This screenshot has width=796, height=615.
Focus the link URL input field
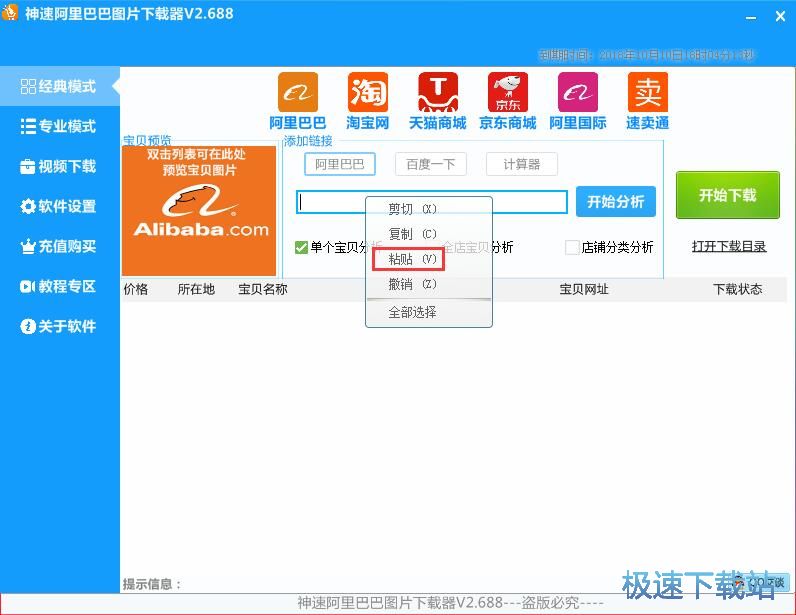(432, 202)
